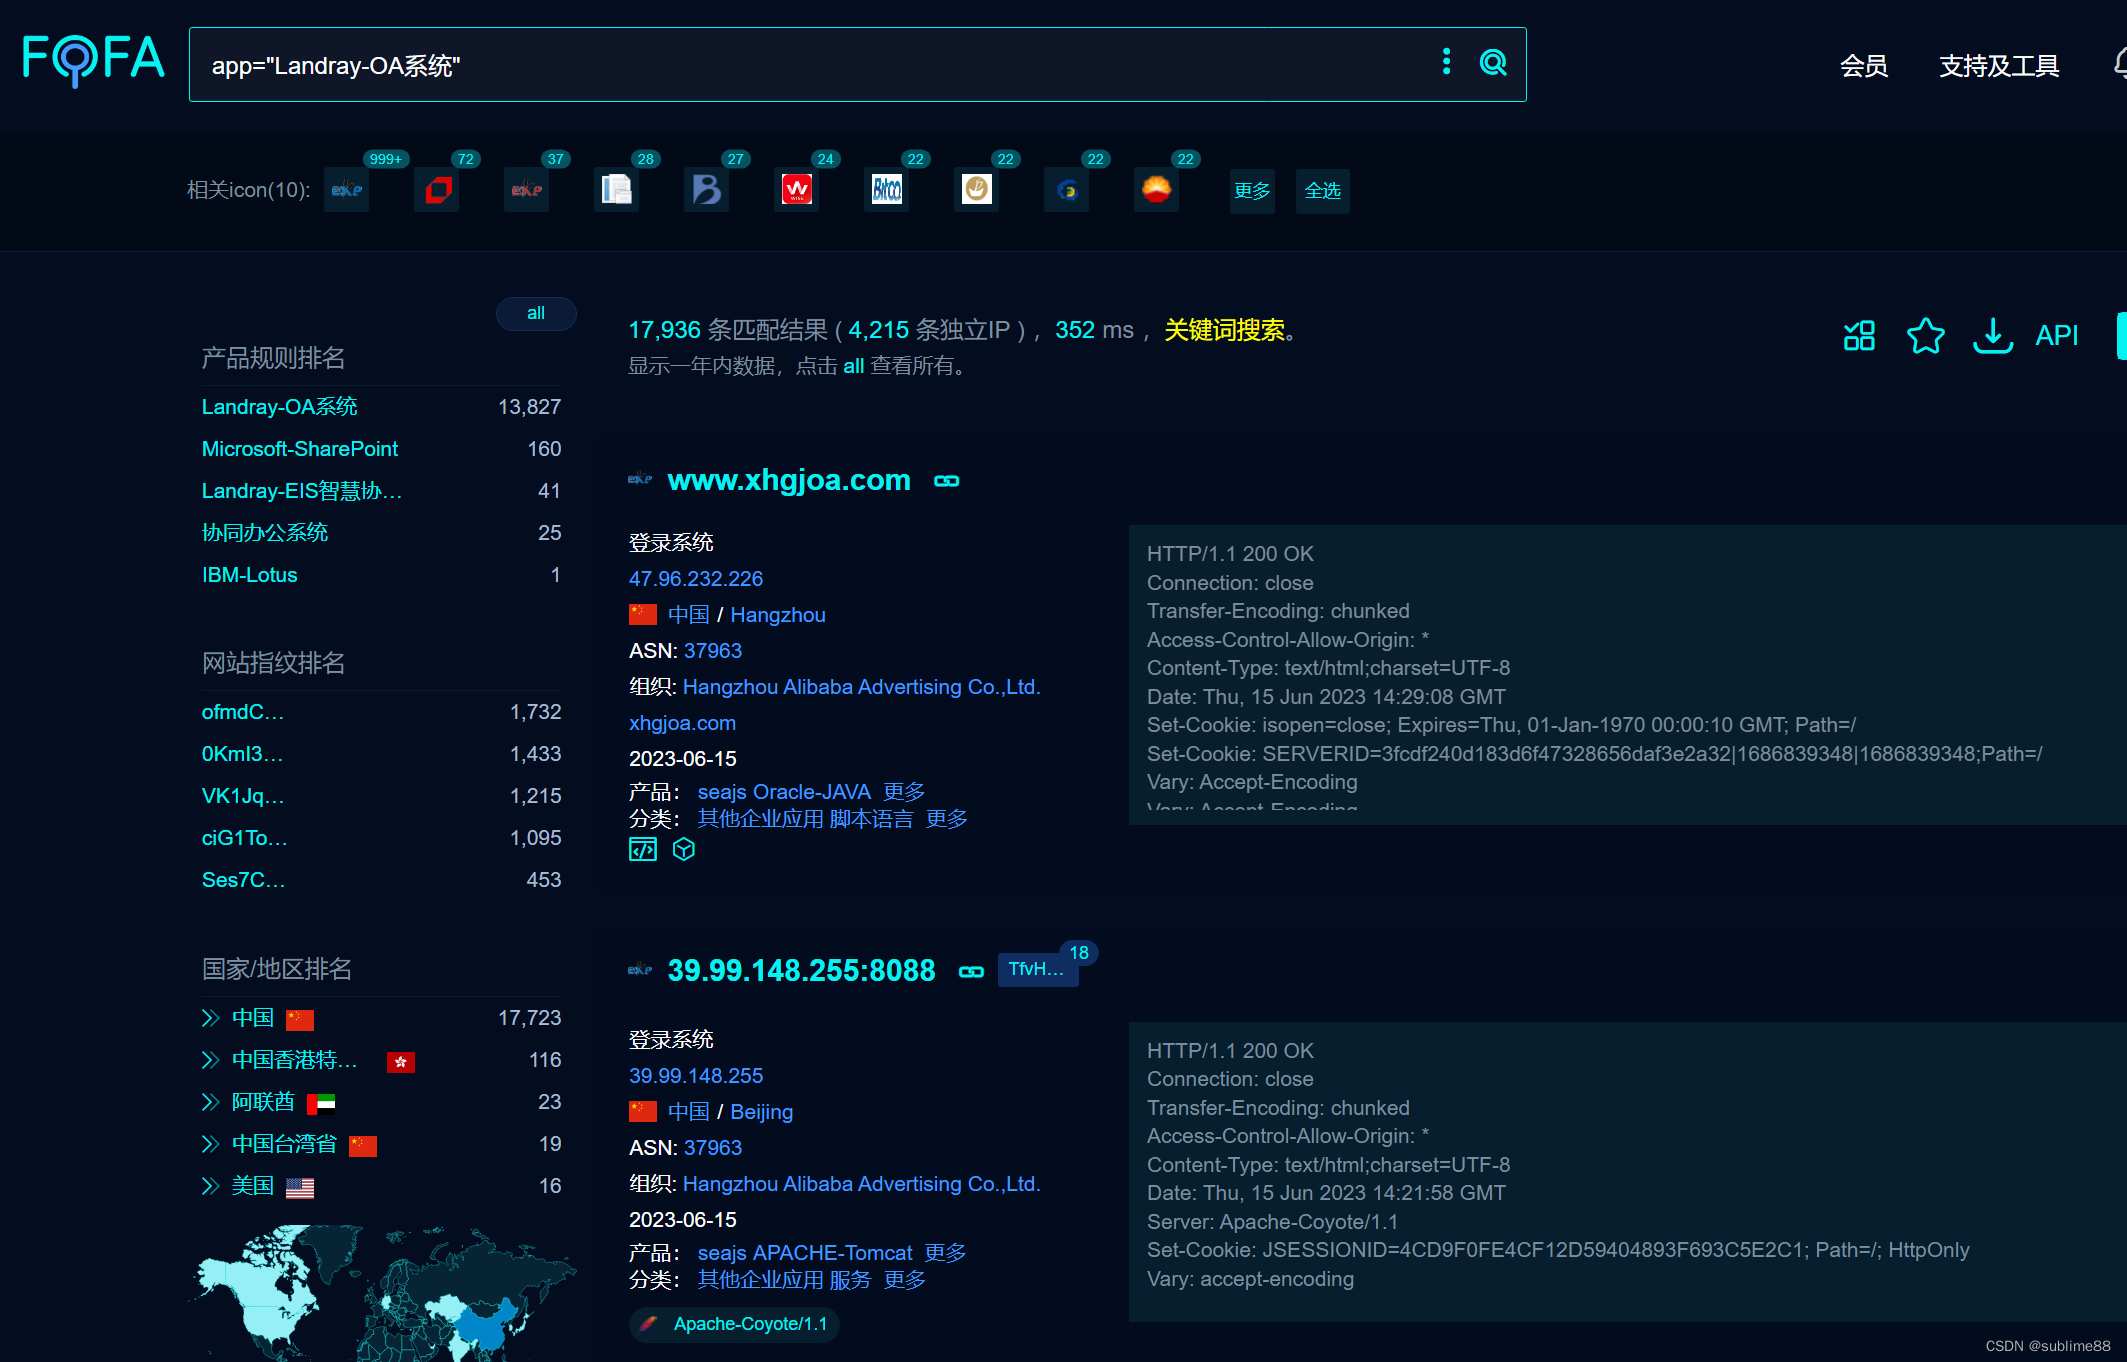Viewport: 2127px width, 1362px height.
Task: Select the related icon with 999+ badge
Action: [347, 190]
